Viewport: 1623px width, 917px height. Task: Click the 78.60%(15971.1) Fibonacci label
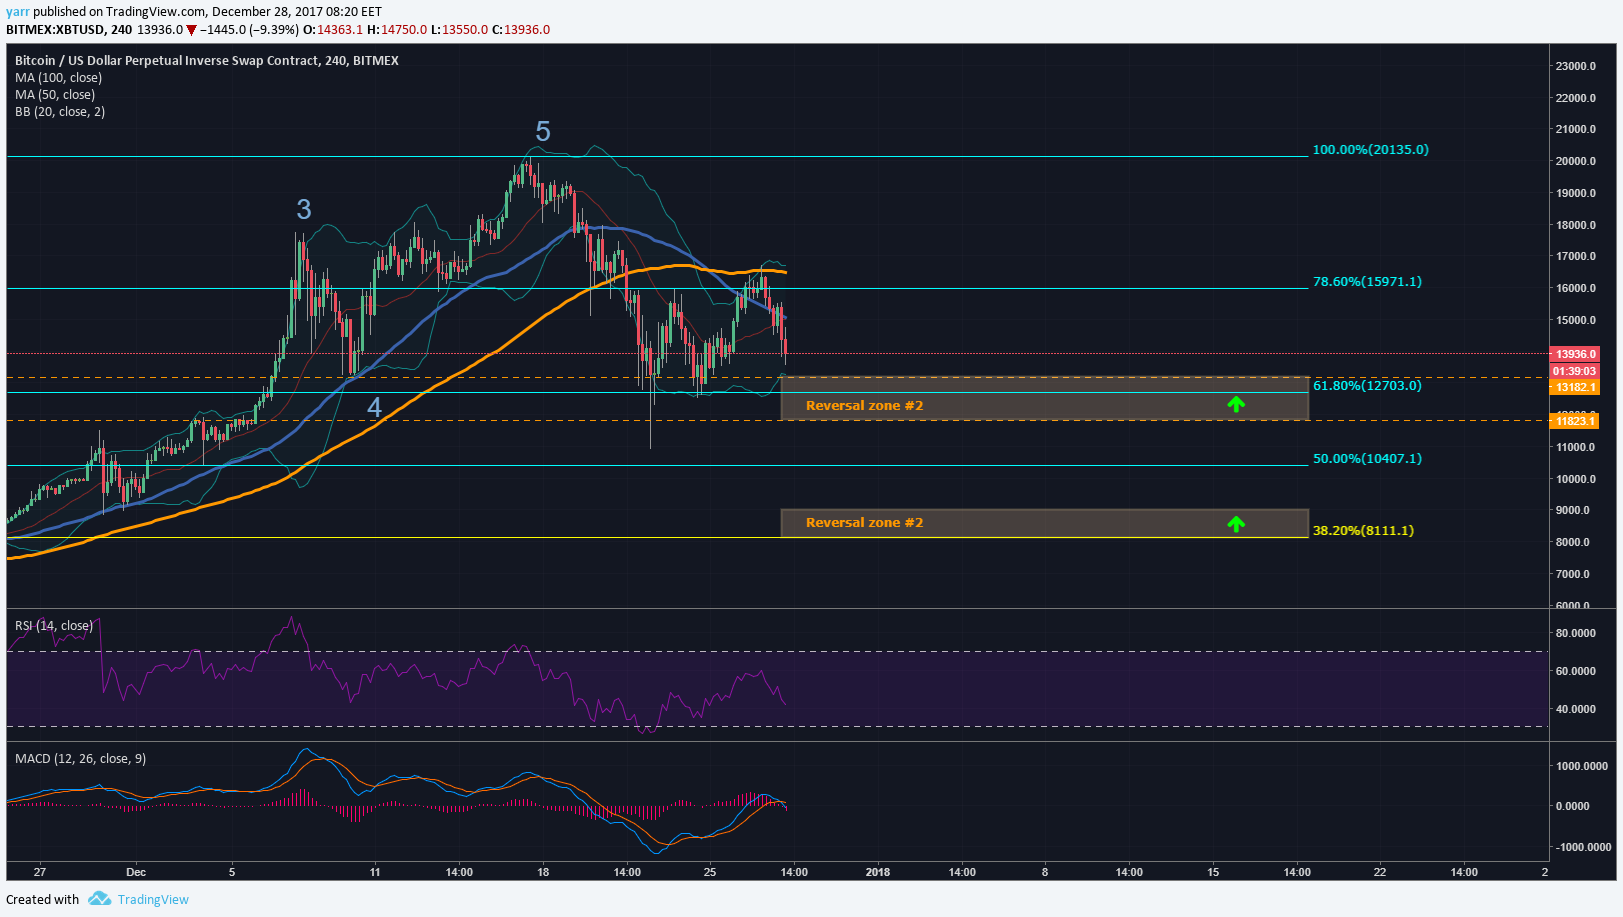[x=1367, y=281]
